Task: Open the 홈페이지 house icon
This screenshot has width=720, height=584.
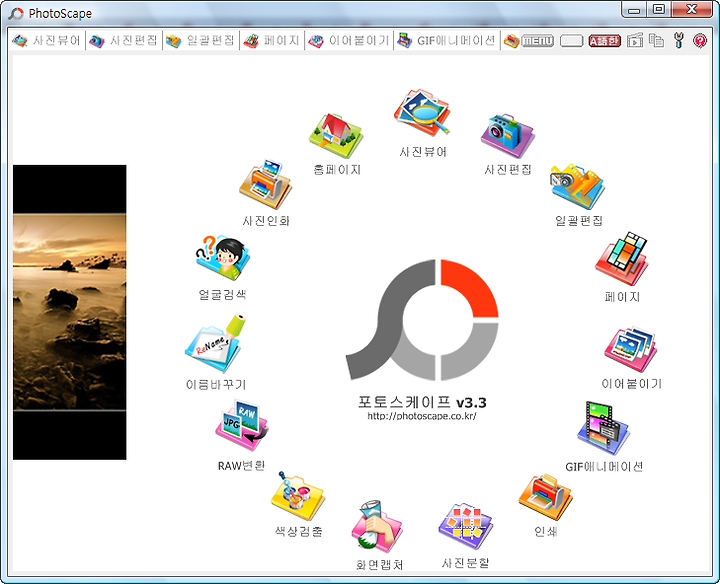Action: point(336,136)
